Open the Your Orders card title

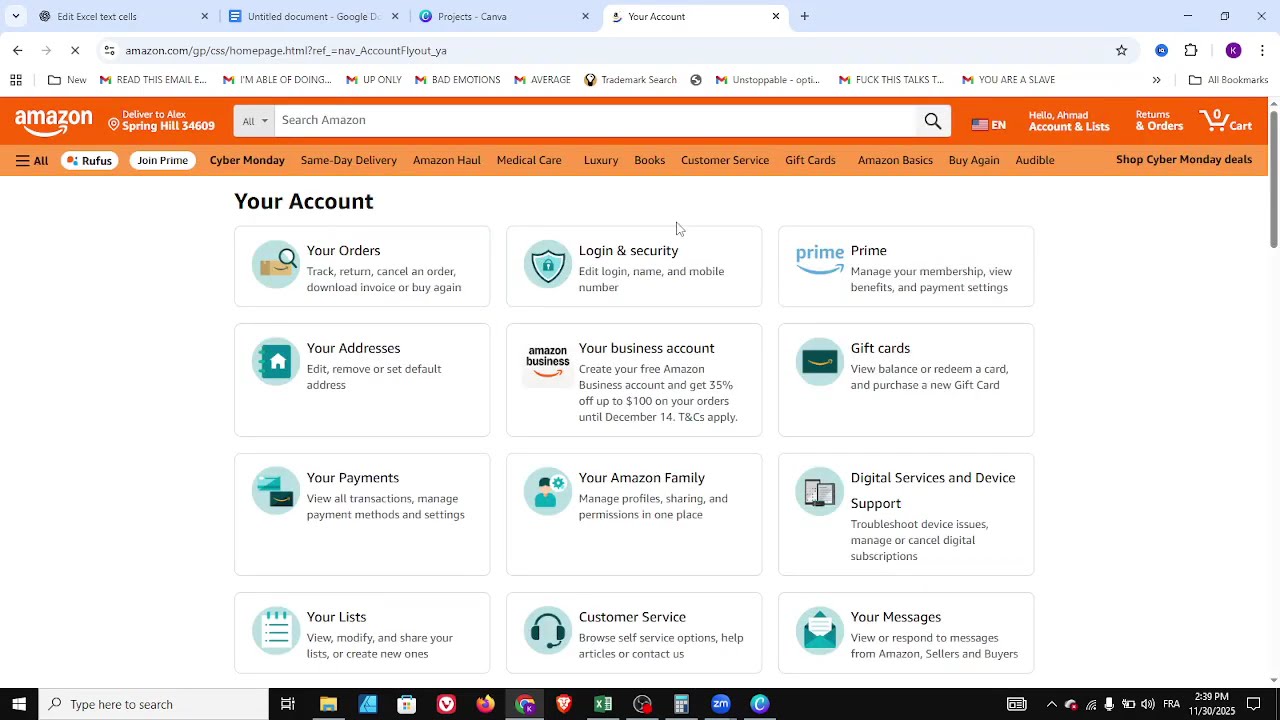pos(343,251)
